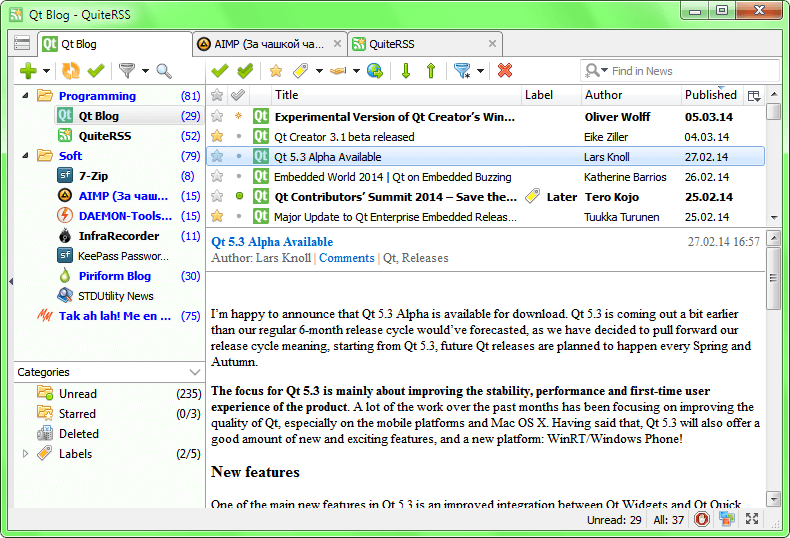Toggle star on Qt 5.3 Alpha Available
790x538 pixels.
tap(217, 157)
